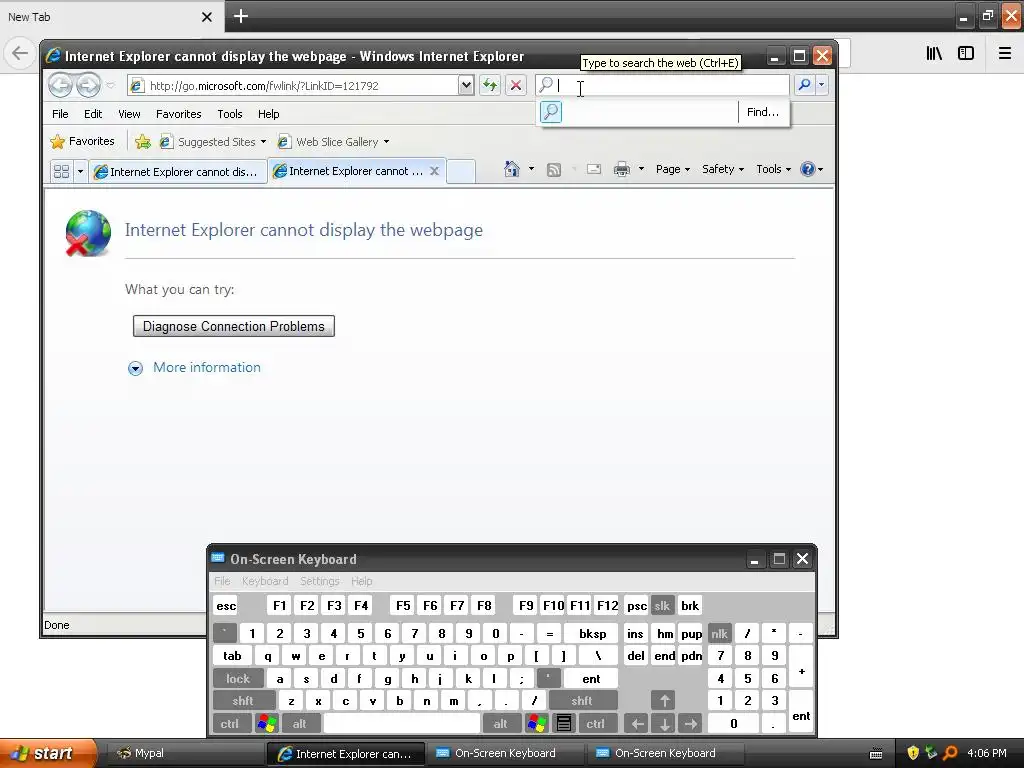Click the Read Mail icon

[x=594, y=169]
